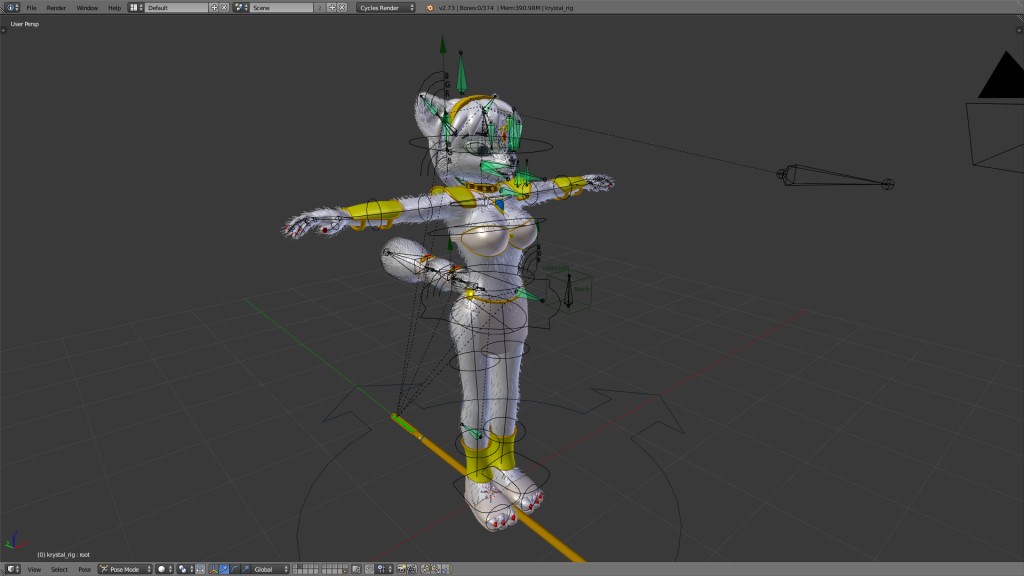
Task: Open the Help menu
Action: click(114, 7)
